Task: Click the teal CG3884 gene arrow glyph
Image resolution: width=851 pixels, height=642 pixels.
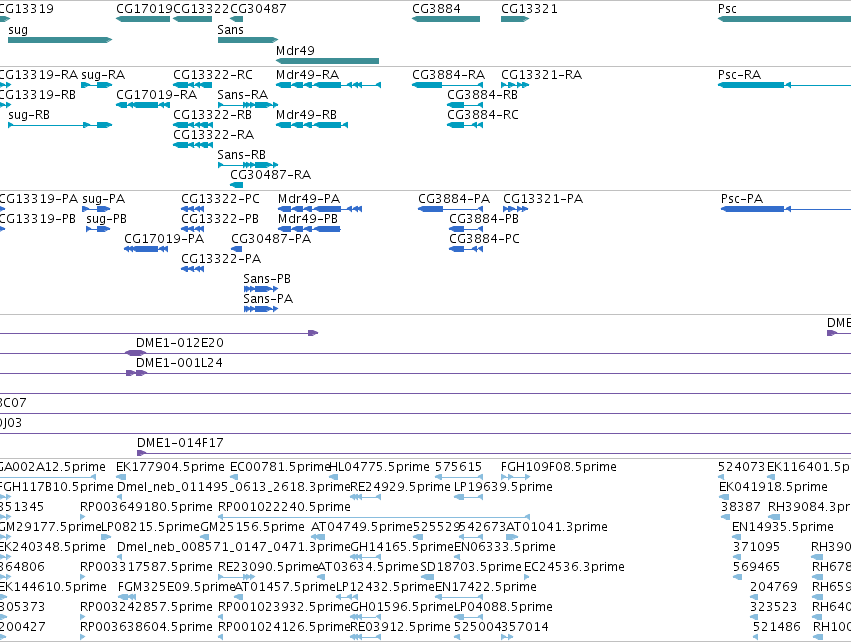Action: tap(446, 19)
